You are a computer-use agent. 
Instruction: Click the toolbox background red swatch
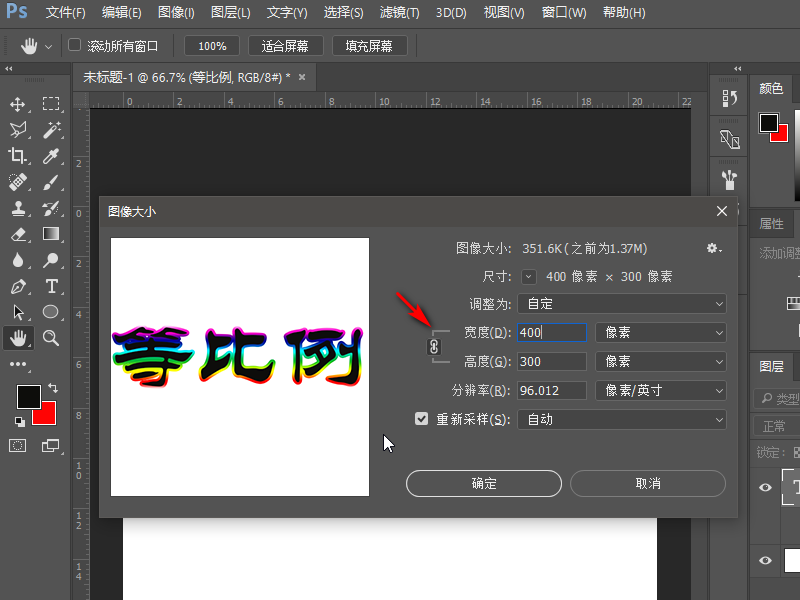click(48, 417)
